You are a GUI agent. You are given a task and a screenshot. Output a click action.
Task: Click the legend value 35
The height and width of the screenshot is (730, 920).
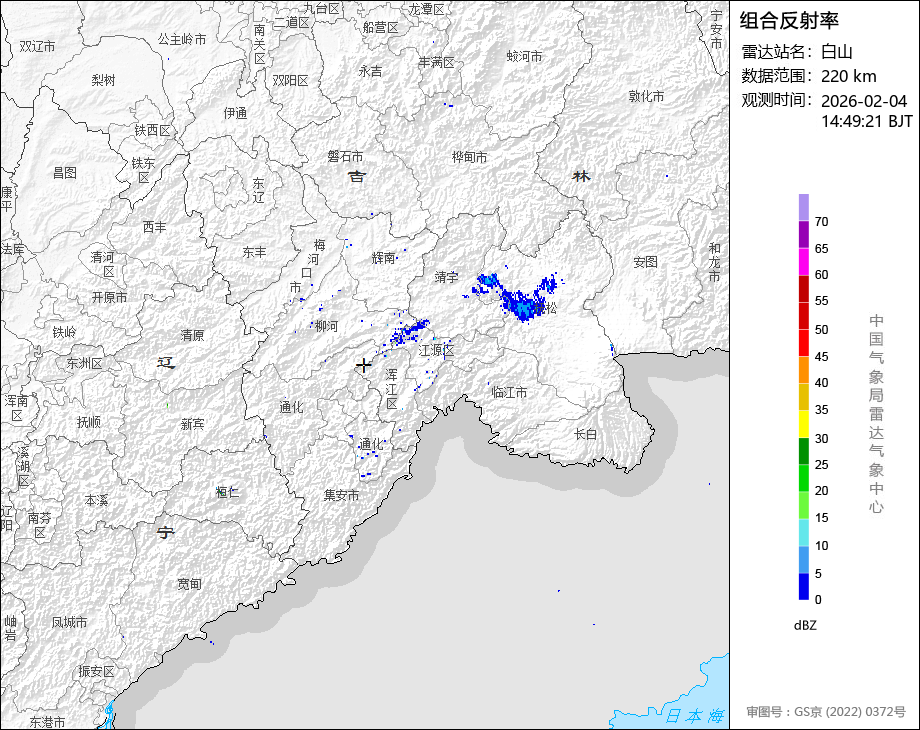(x=821, y=410)
